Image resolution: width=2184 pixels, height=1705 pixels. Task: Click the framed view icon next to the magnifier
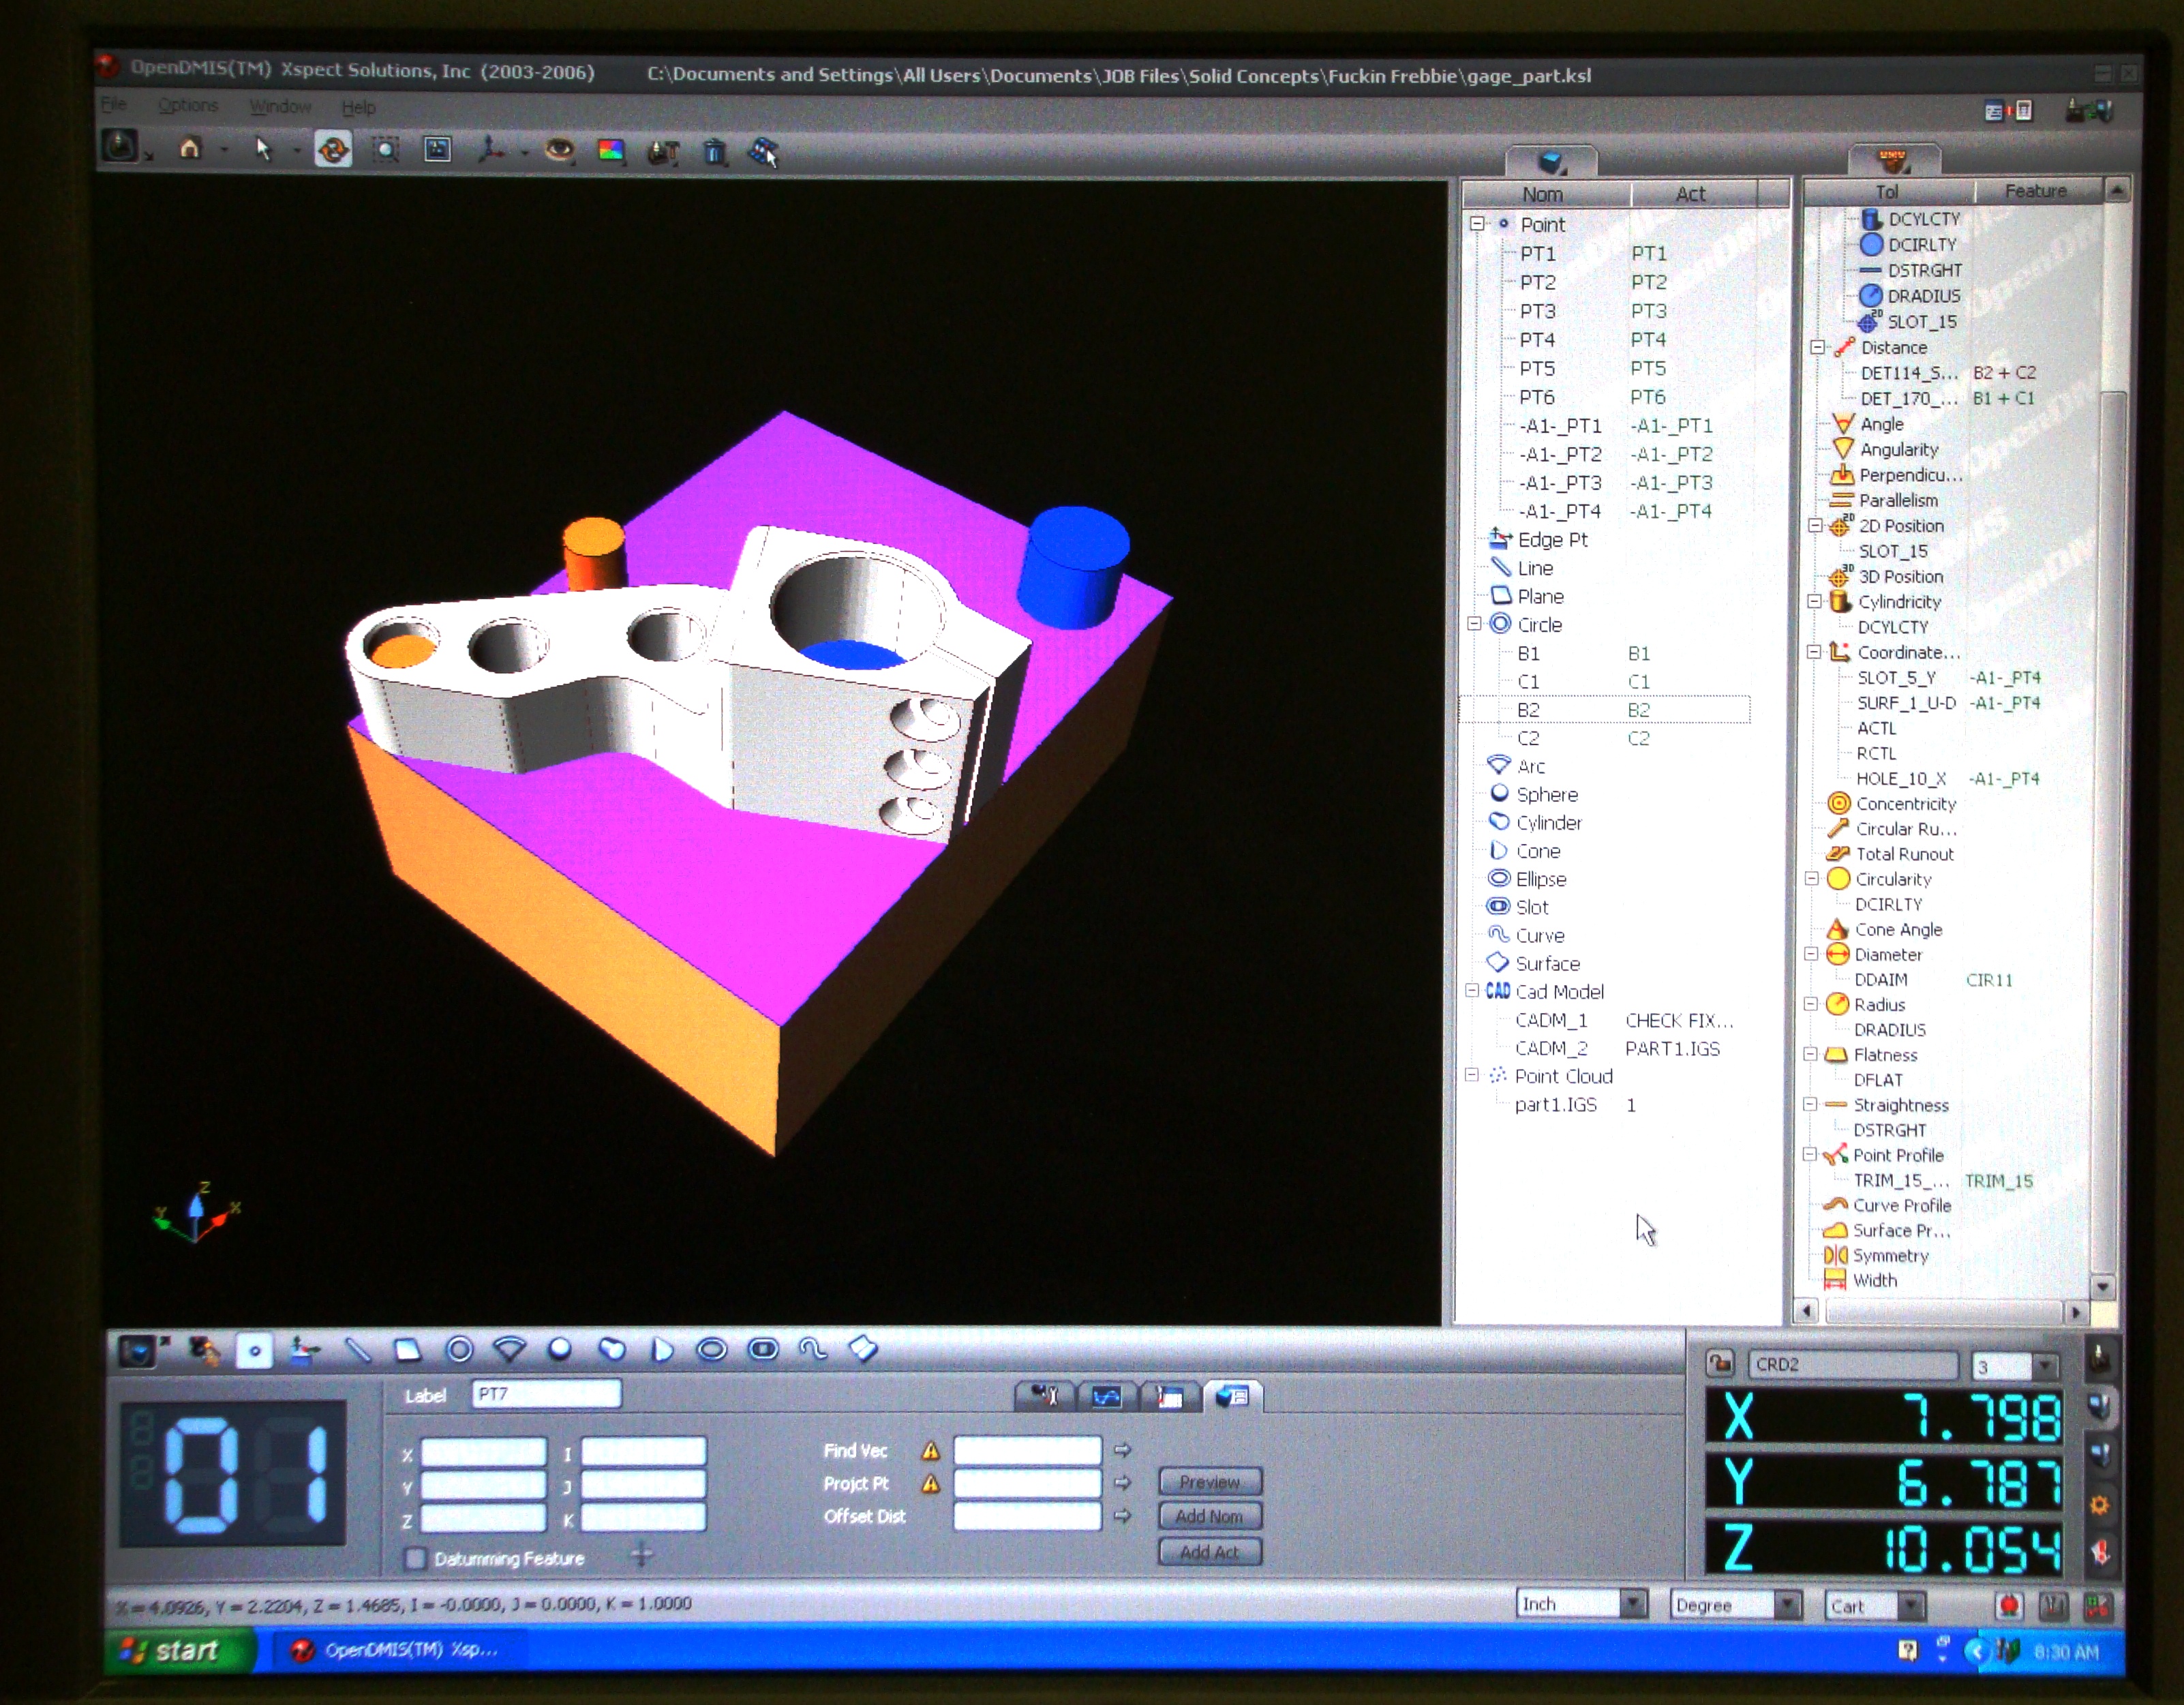click(437, 150)
